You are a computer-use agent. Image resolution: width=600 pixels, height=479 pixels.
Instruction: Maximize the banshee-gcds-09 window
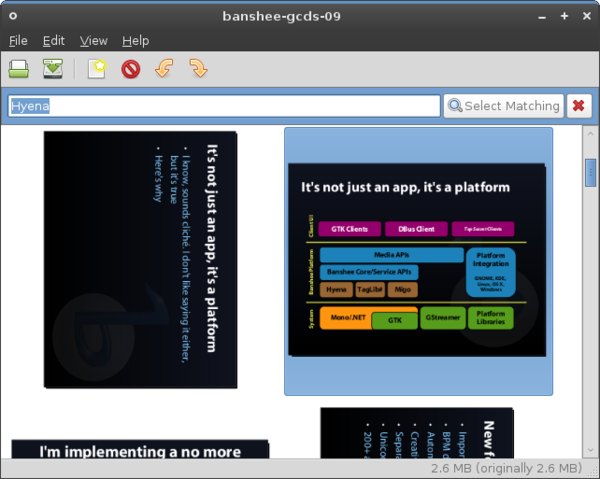click(x=564, y=16)
